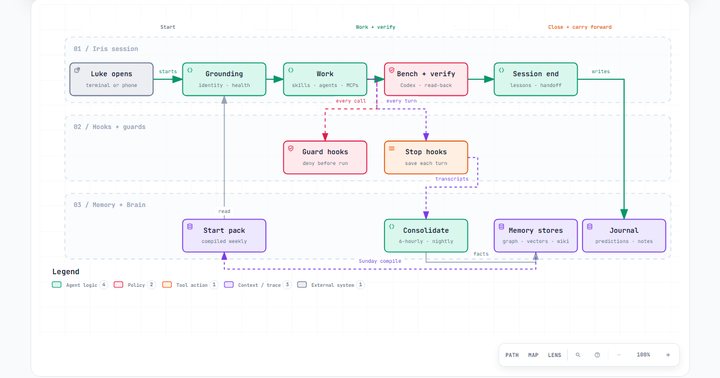Screen dimensions: 720x378
Task: Click the '02 / Hooks + guards' lane label
Action: [x=109, y=127]
